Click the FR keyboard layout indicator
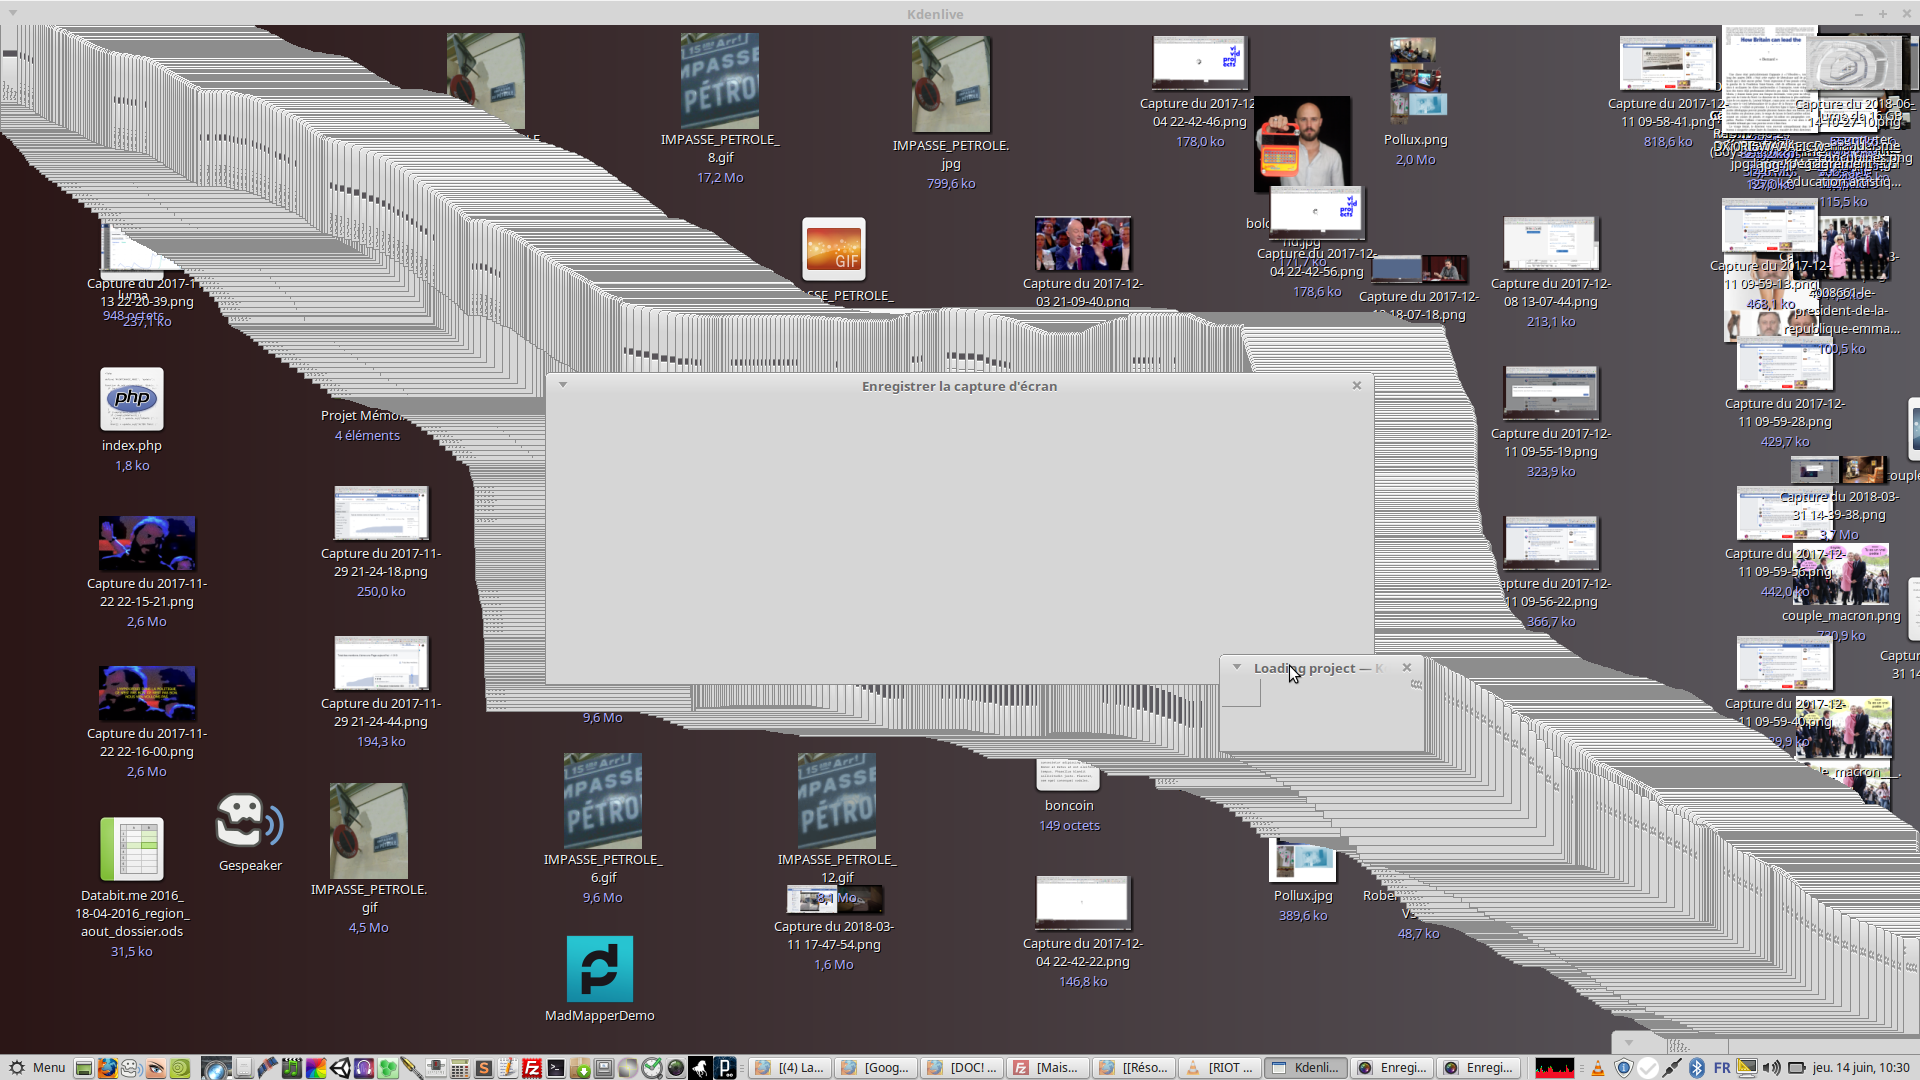 [x=1722, y=1068]
